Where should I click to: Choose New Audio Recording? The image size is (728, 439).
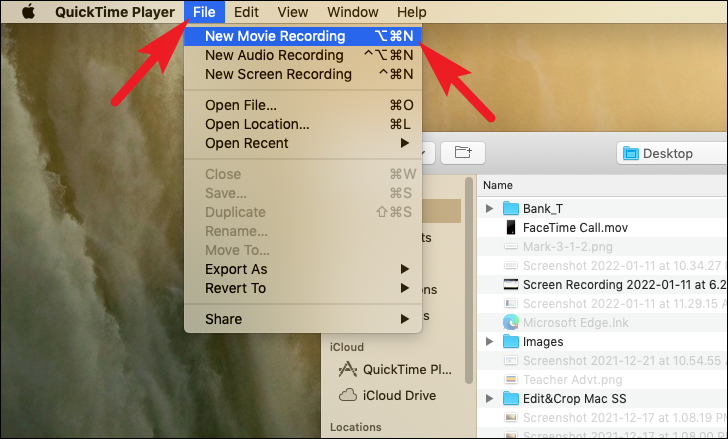[x=303, y=55]
